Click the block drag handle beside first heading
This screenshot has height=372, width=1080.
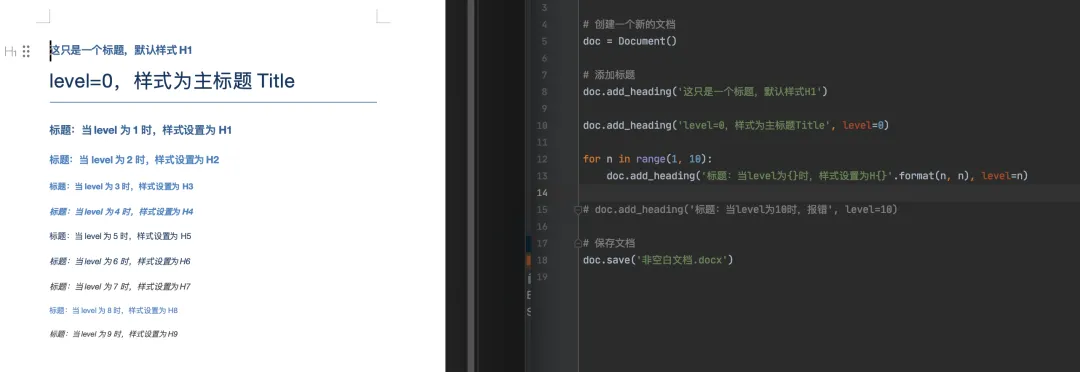click(26, 51)
